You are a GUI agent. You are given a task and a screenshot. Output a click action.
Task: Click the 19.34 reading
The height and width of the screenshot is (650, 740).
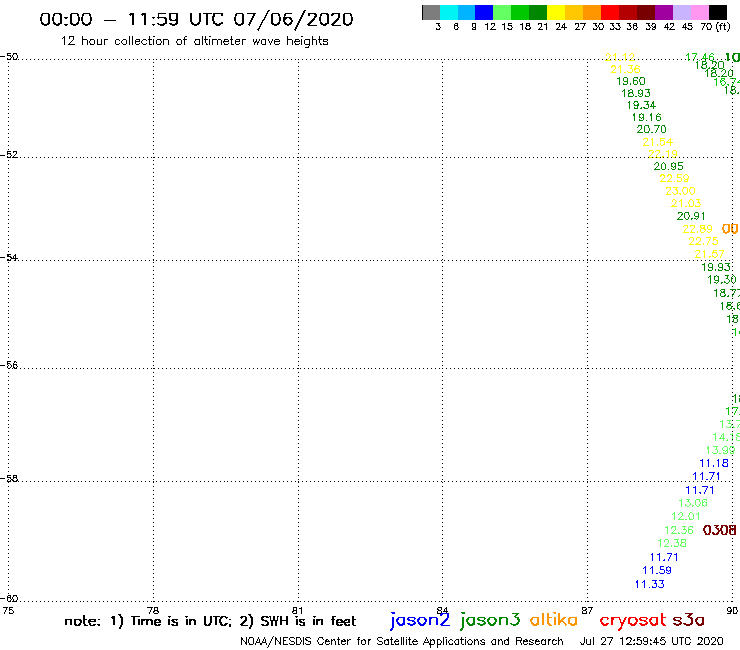pyautogui.click(x=641, y=105)
